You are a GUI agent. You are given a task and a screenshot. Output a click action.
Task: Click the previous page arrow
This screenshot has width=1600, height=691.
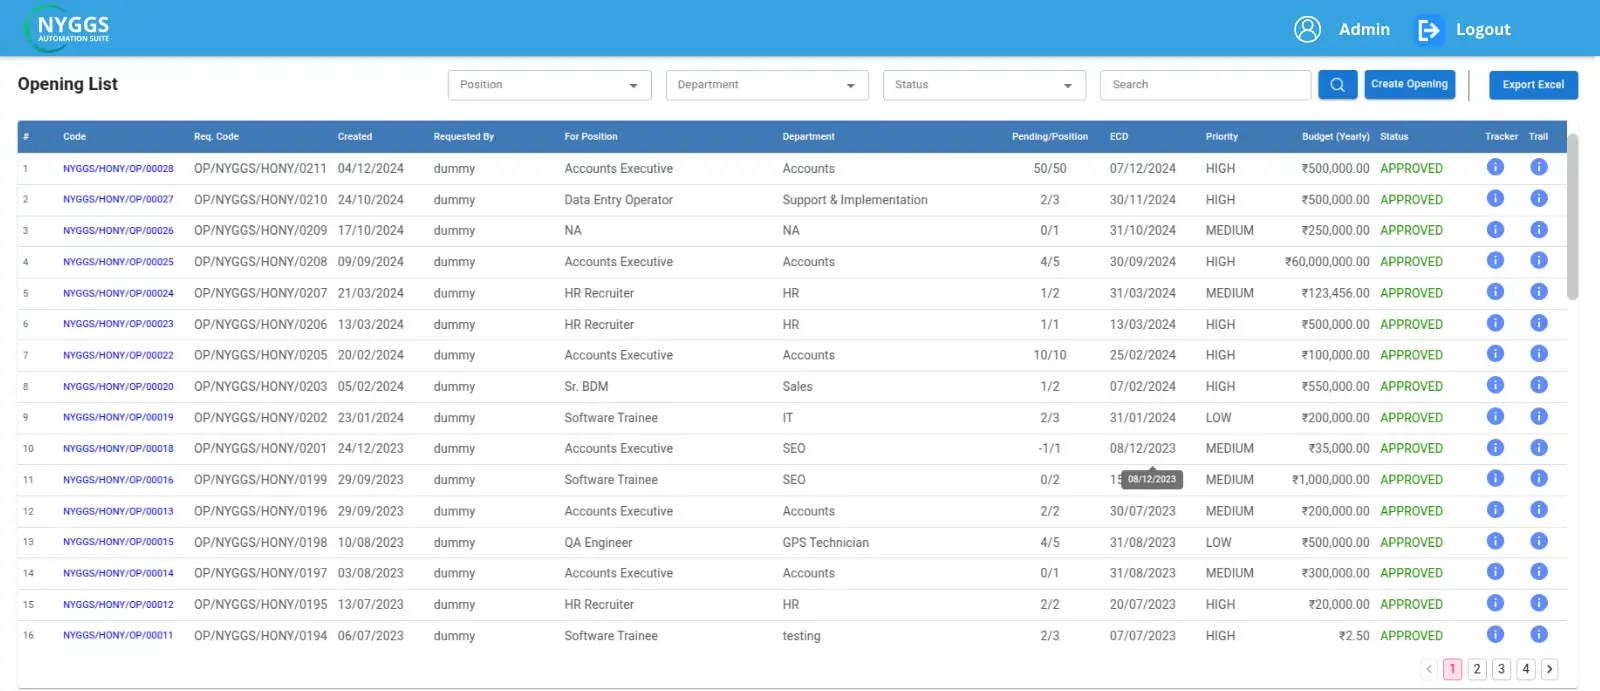pyautogui.click(x=1429, y=669)
